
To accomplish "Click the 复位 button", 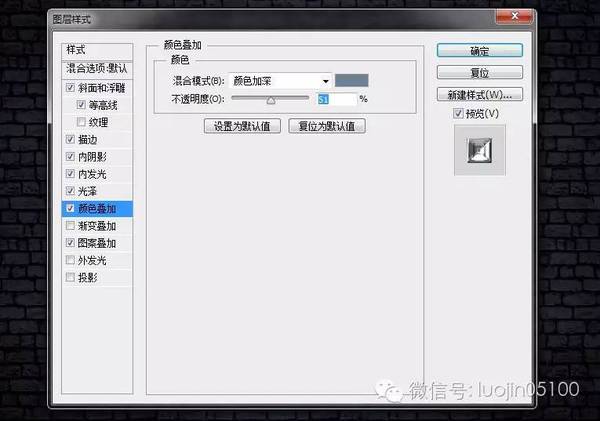I will pos(479,72).
